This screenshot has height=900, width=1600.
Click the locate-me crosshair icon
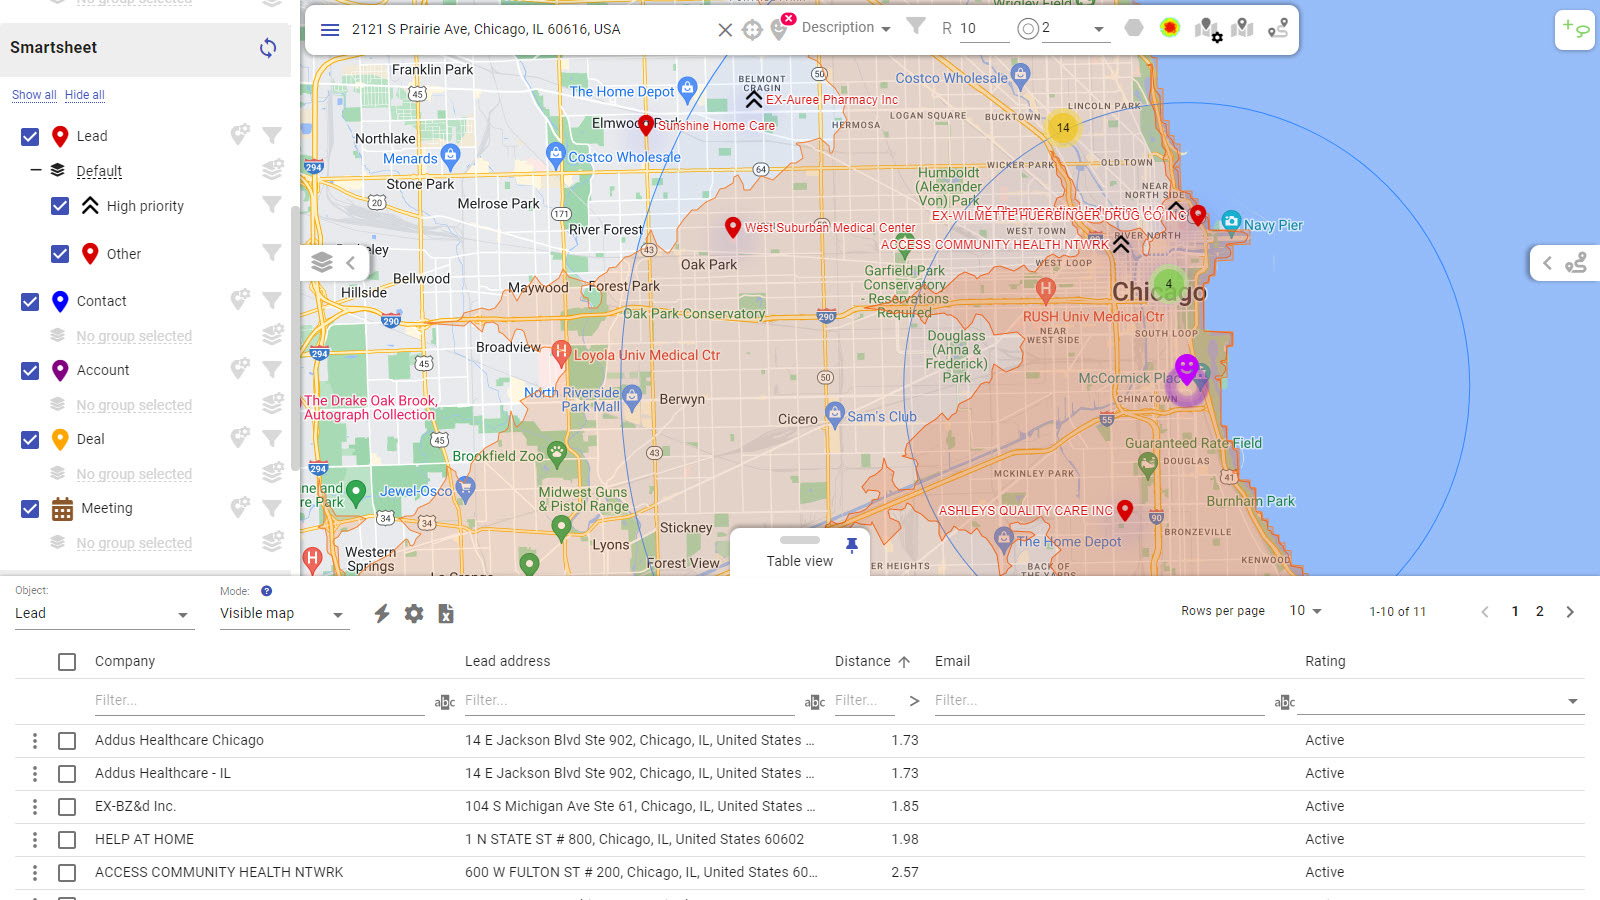[x=752, y=30]
